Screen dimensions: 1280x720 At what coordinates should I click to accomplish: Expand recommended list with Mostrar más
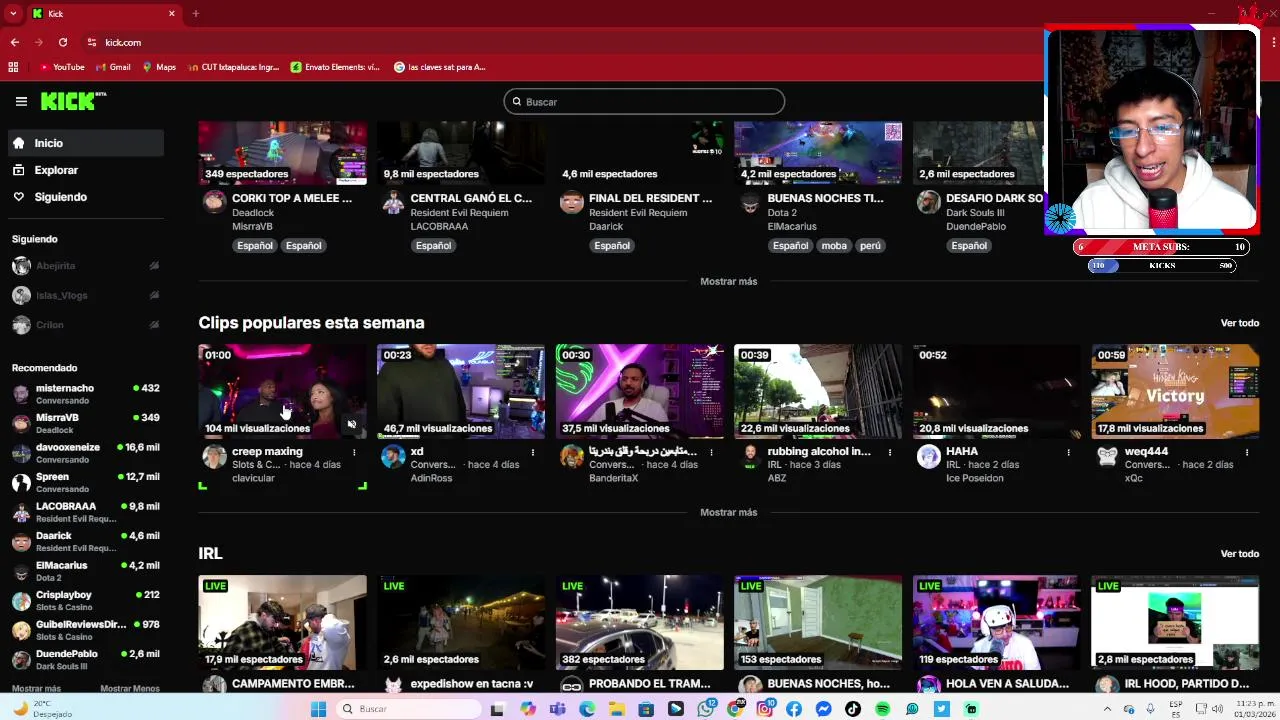tap(36, 688)
